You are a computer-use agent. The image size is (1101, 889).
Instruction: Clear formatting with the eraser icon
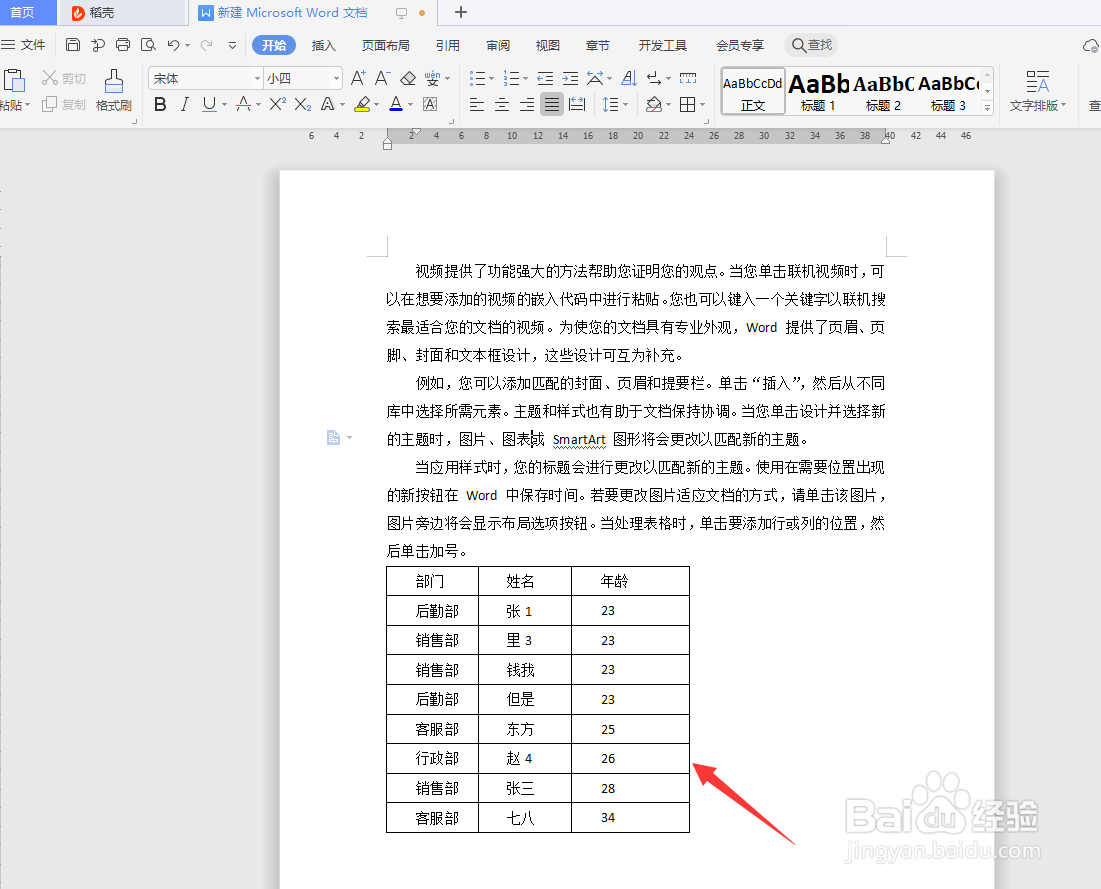pos(408,76)
